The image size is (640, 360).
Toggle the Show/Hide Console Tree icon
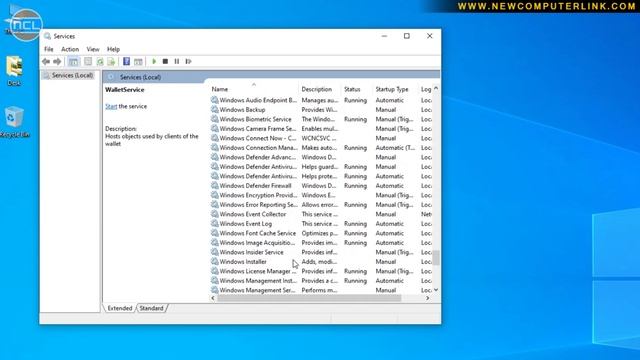pos(73,62)
